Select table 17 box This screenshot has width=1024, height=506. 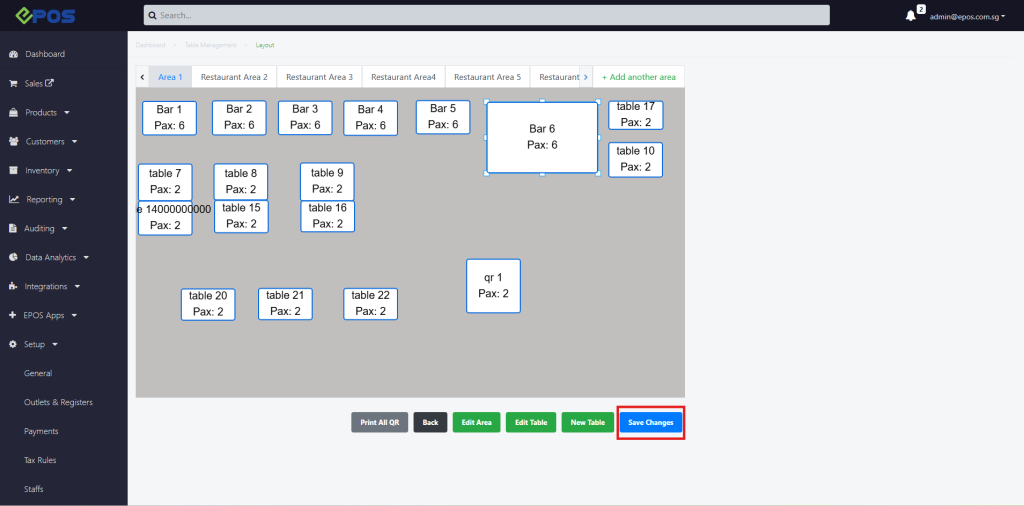tap(635, 115)
